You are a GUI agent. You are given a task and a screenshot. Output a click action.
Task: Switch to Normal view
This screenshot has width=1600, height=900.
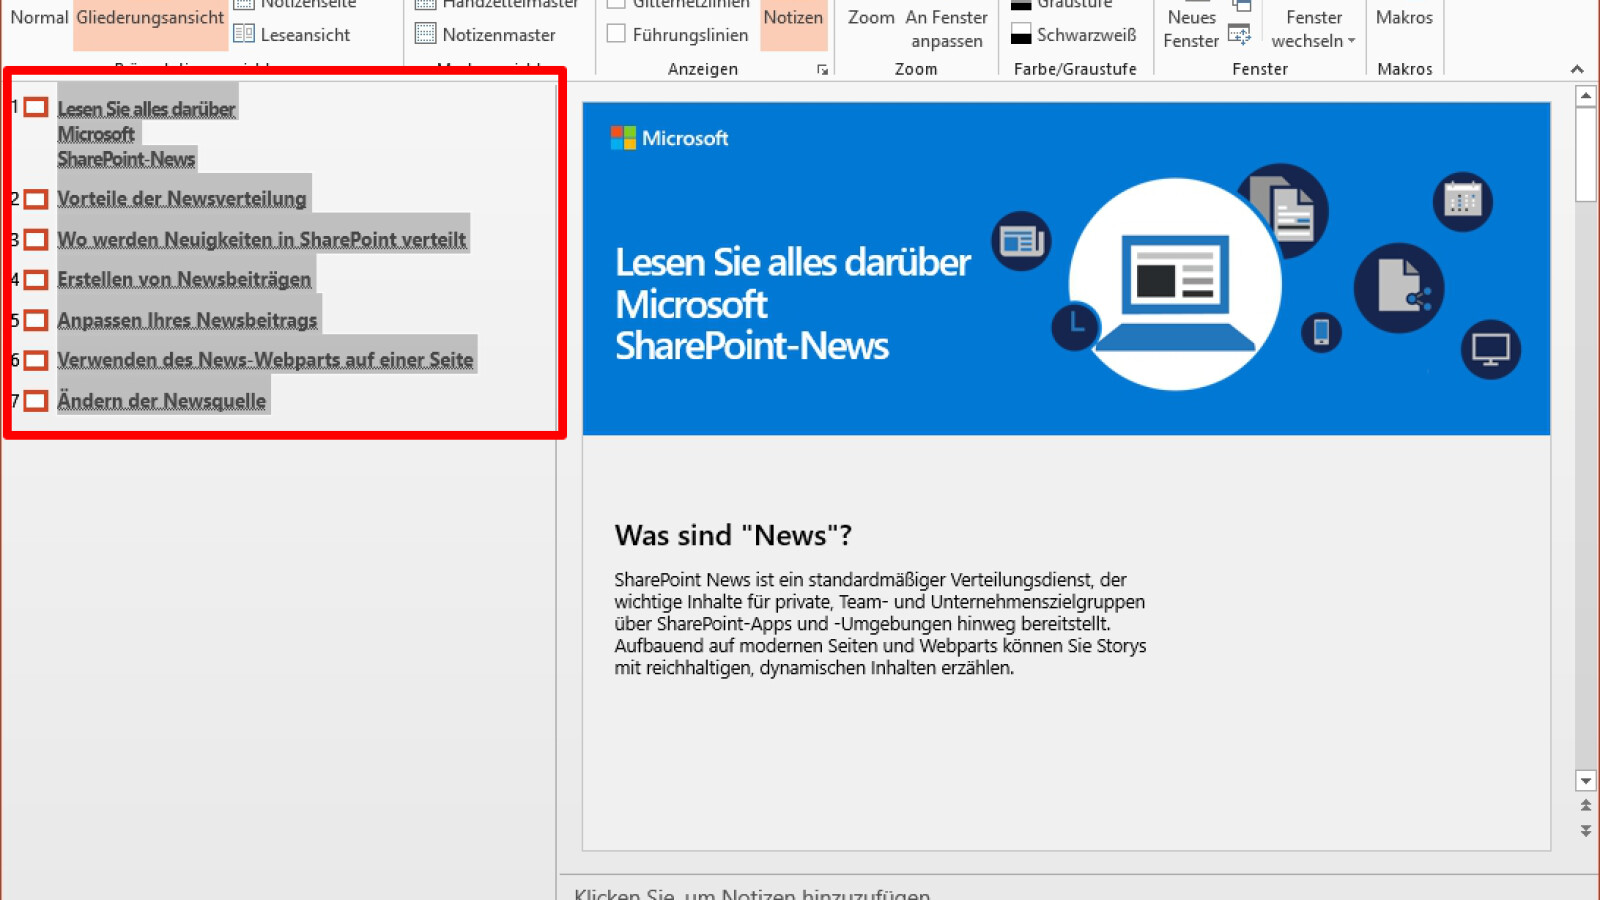pyautogui.click(x=39, y=18)
